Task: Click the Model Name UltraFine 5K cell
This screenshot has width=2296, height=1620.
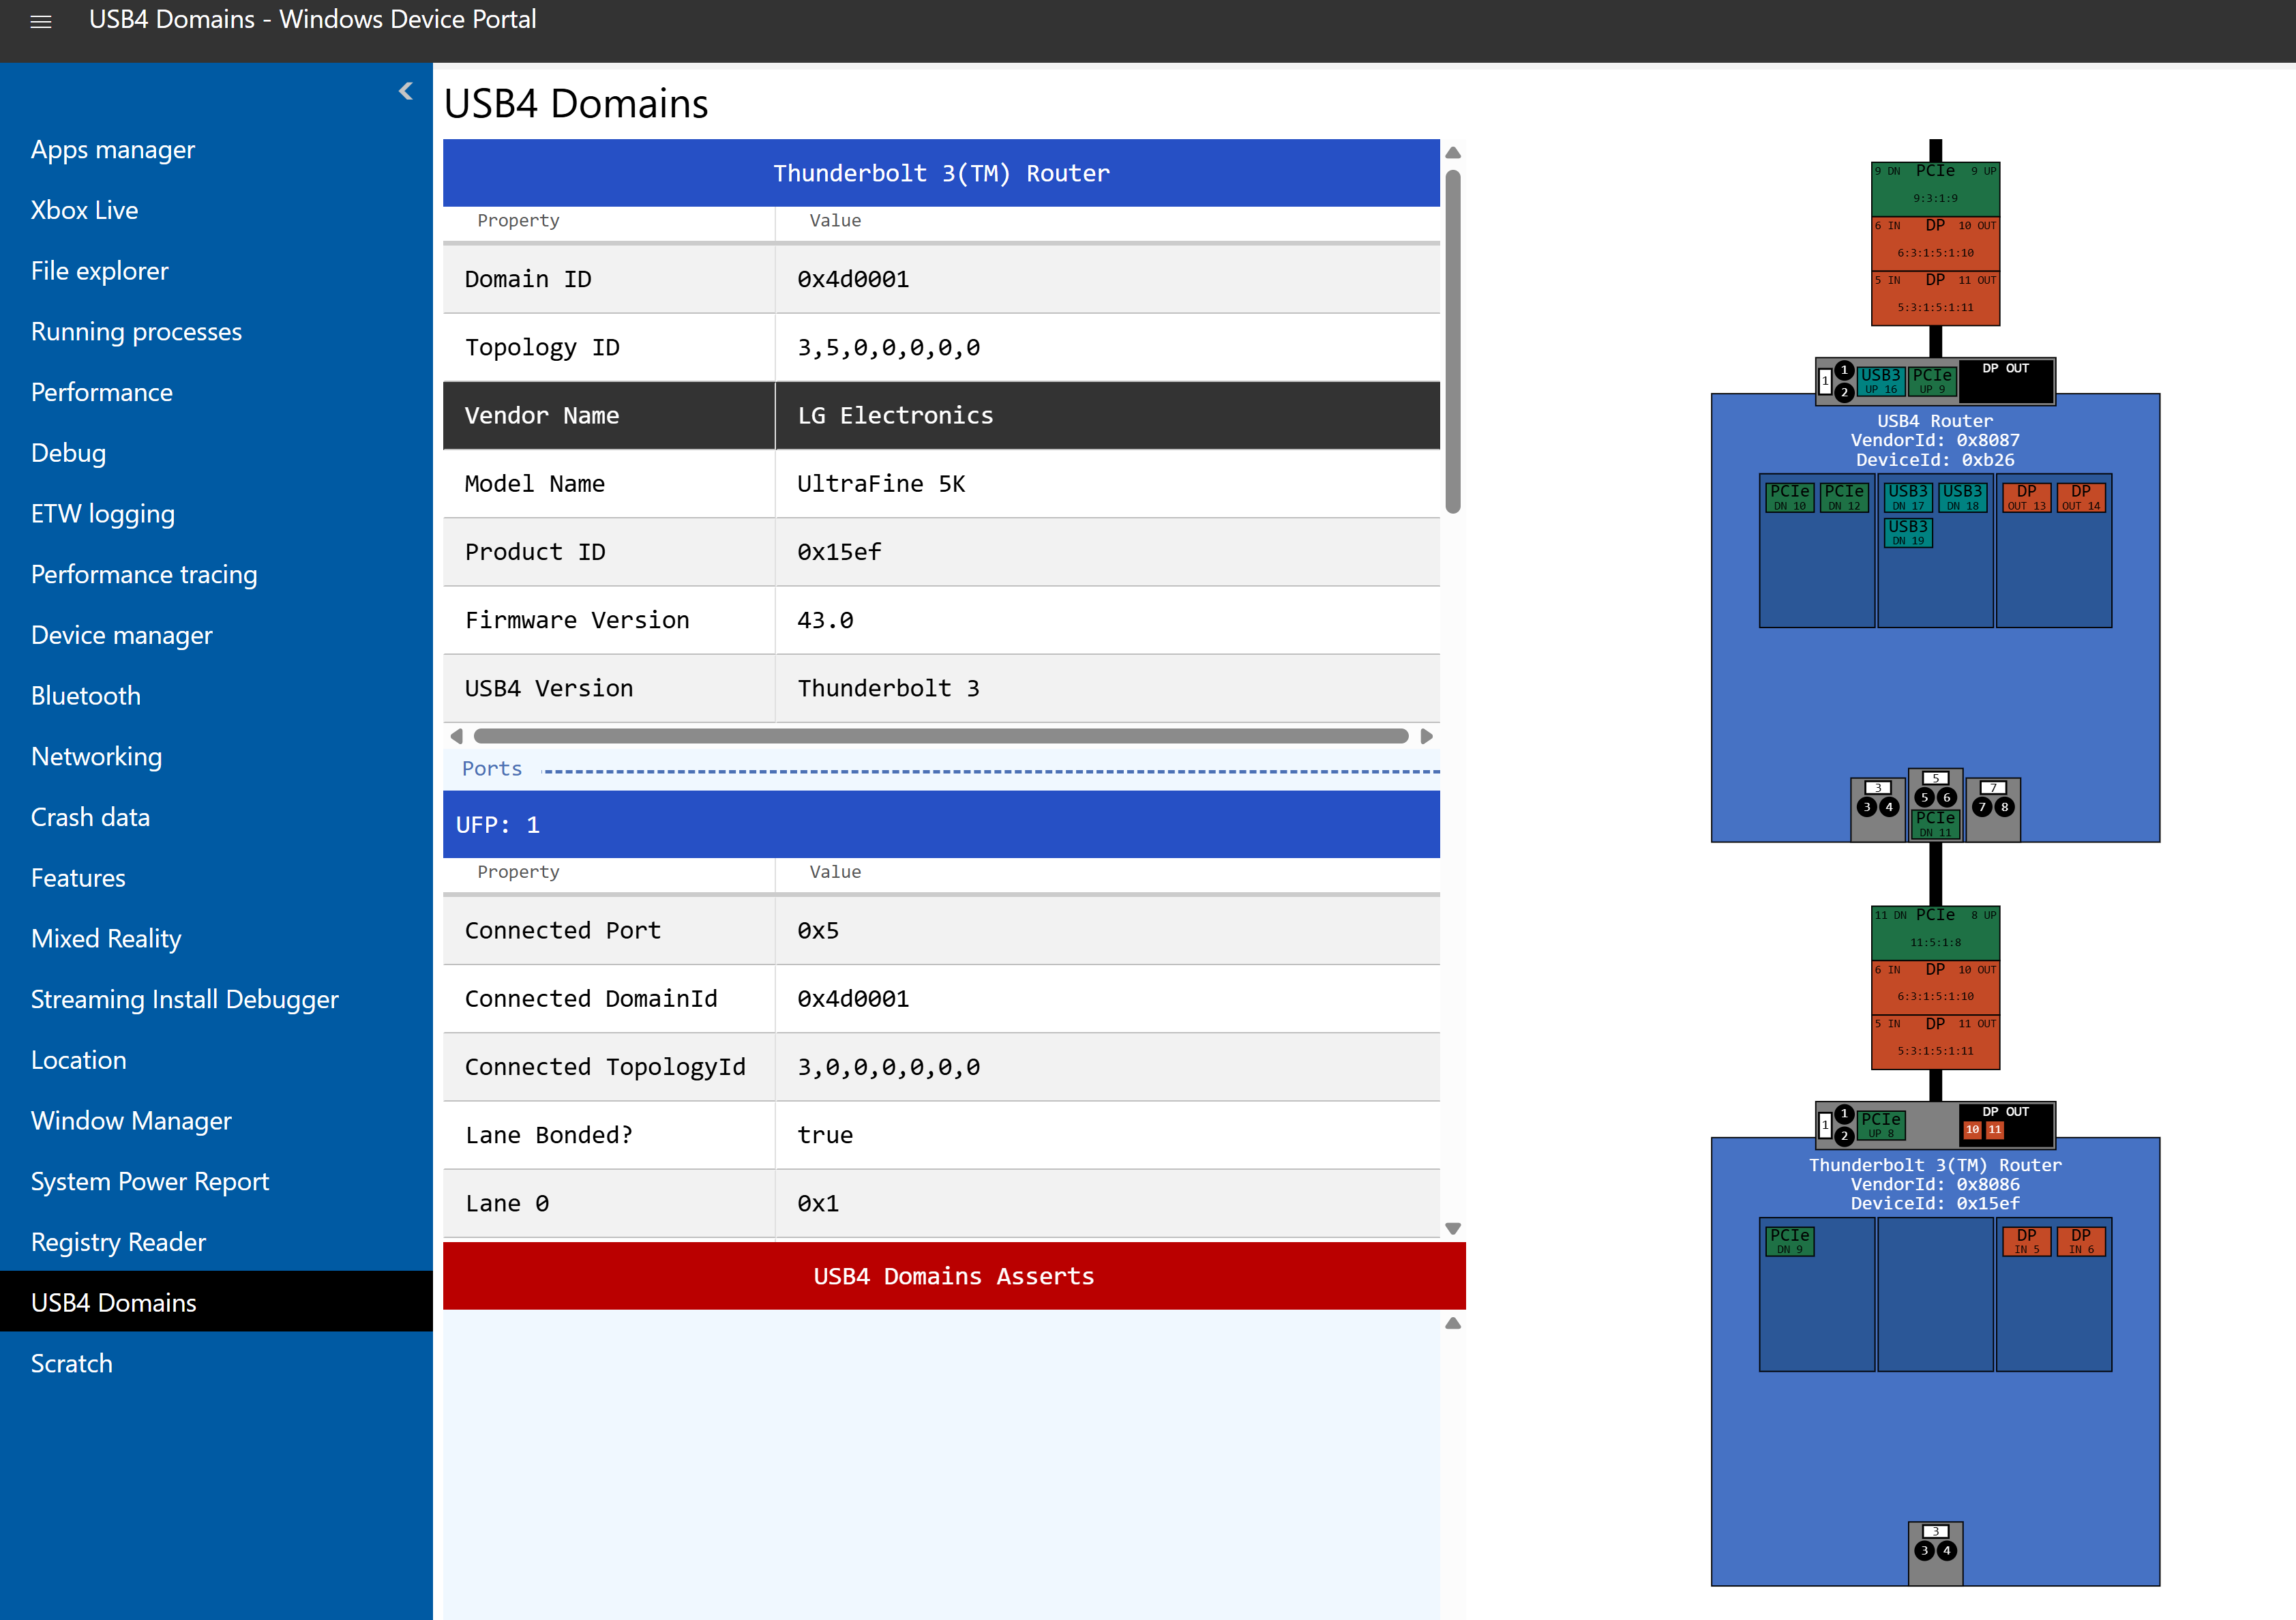Action: point(1107,484)
